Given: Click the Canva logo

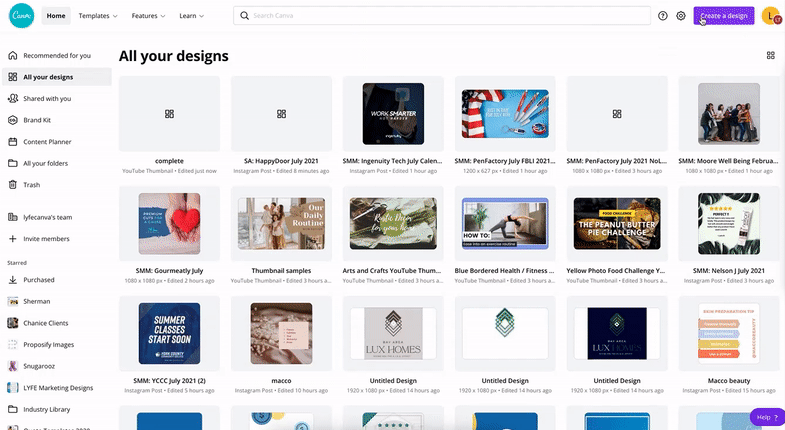Looking at the screenshot, I should pos(22,16).
